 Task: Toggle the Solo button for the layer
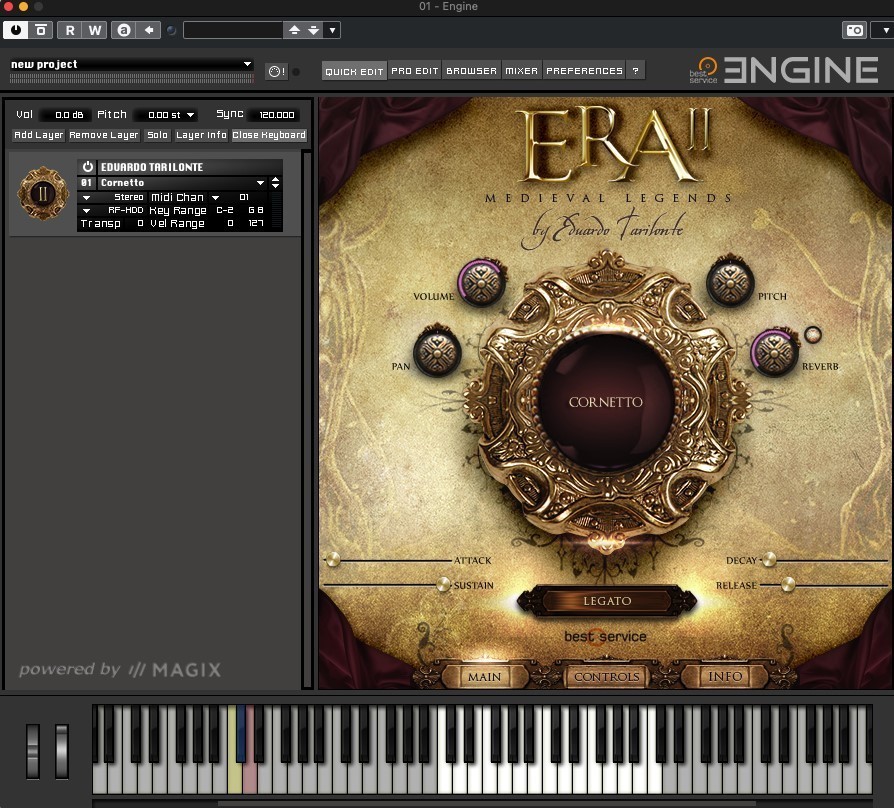coord(157,135)
